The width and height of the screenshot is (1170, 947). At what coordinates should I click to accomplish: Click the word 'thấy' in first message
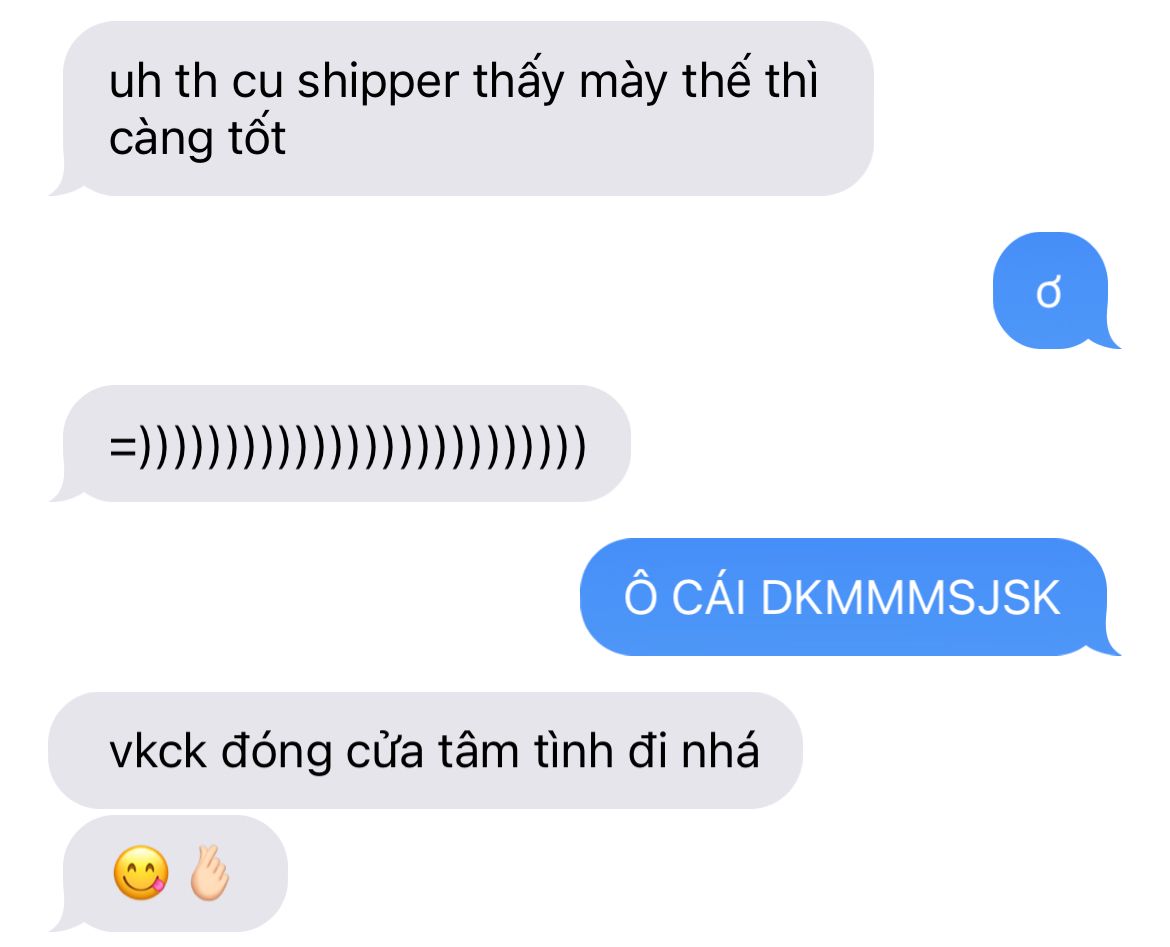519,81
